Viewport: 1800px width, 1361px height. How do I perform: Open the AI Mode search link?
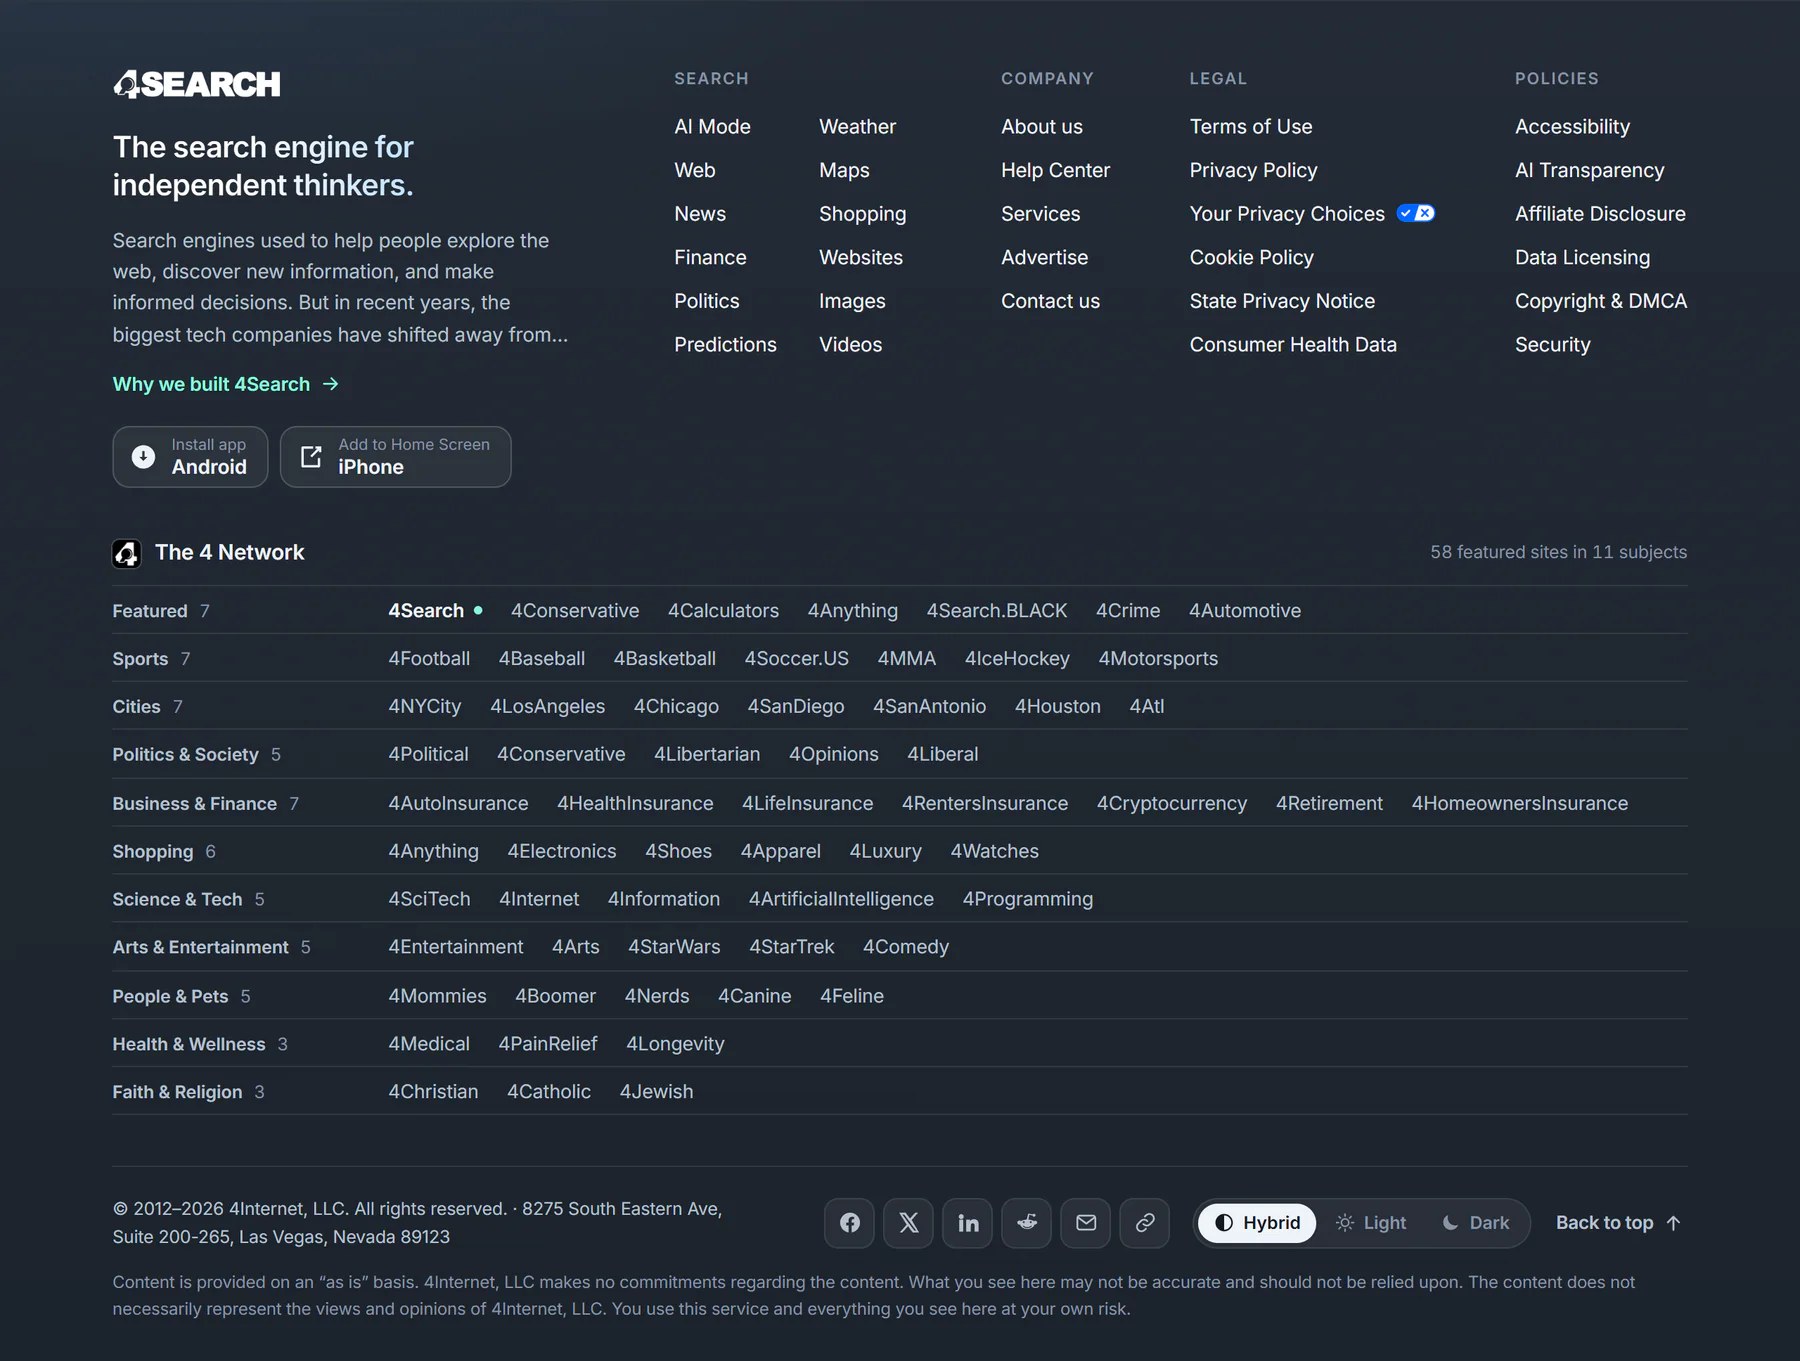coord(712,127)
